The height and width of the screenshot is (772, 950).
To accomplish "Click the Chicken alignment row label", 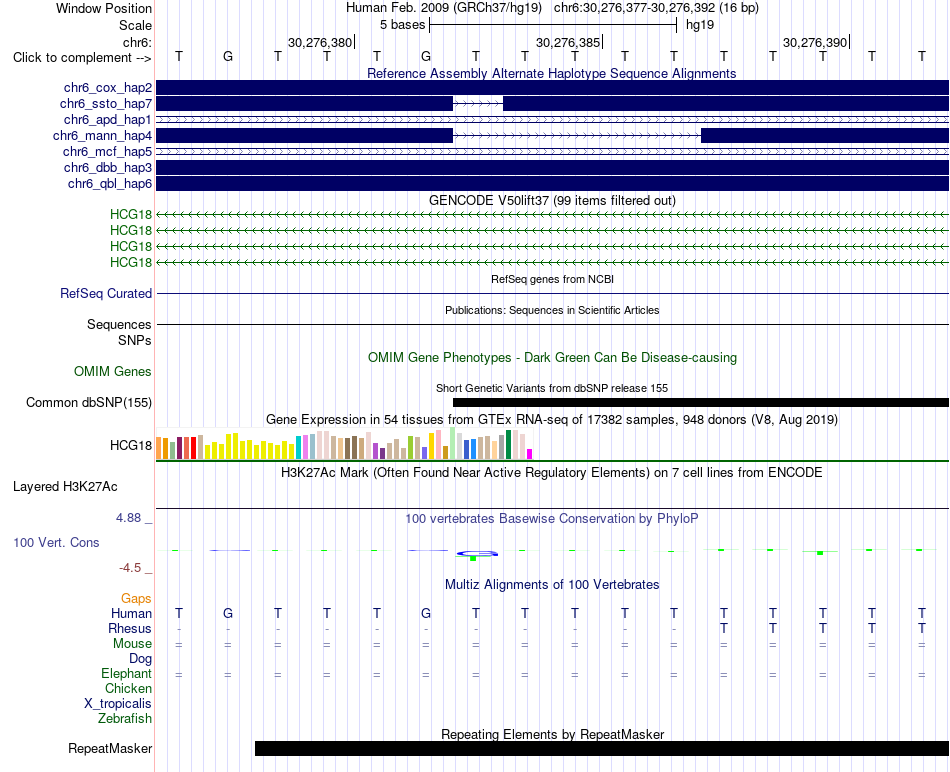I will coord(128,688).
